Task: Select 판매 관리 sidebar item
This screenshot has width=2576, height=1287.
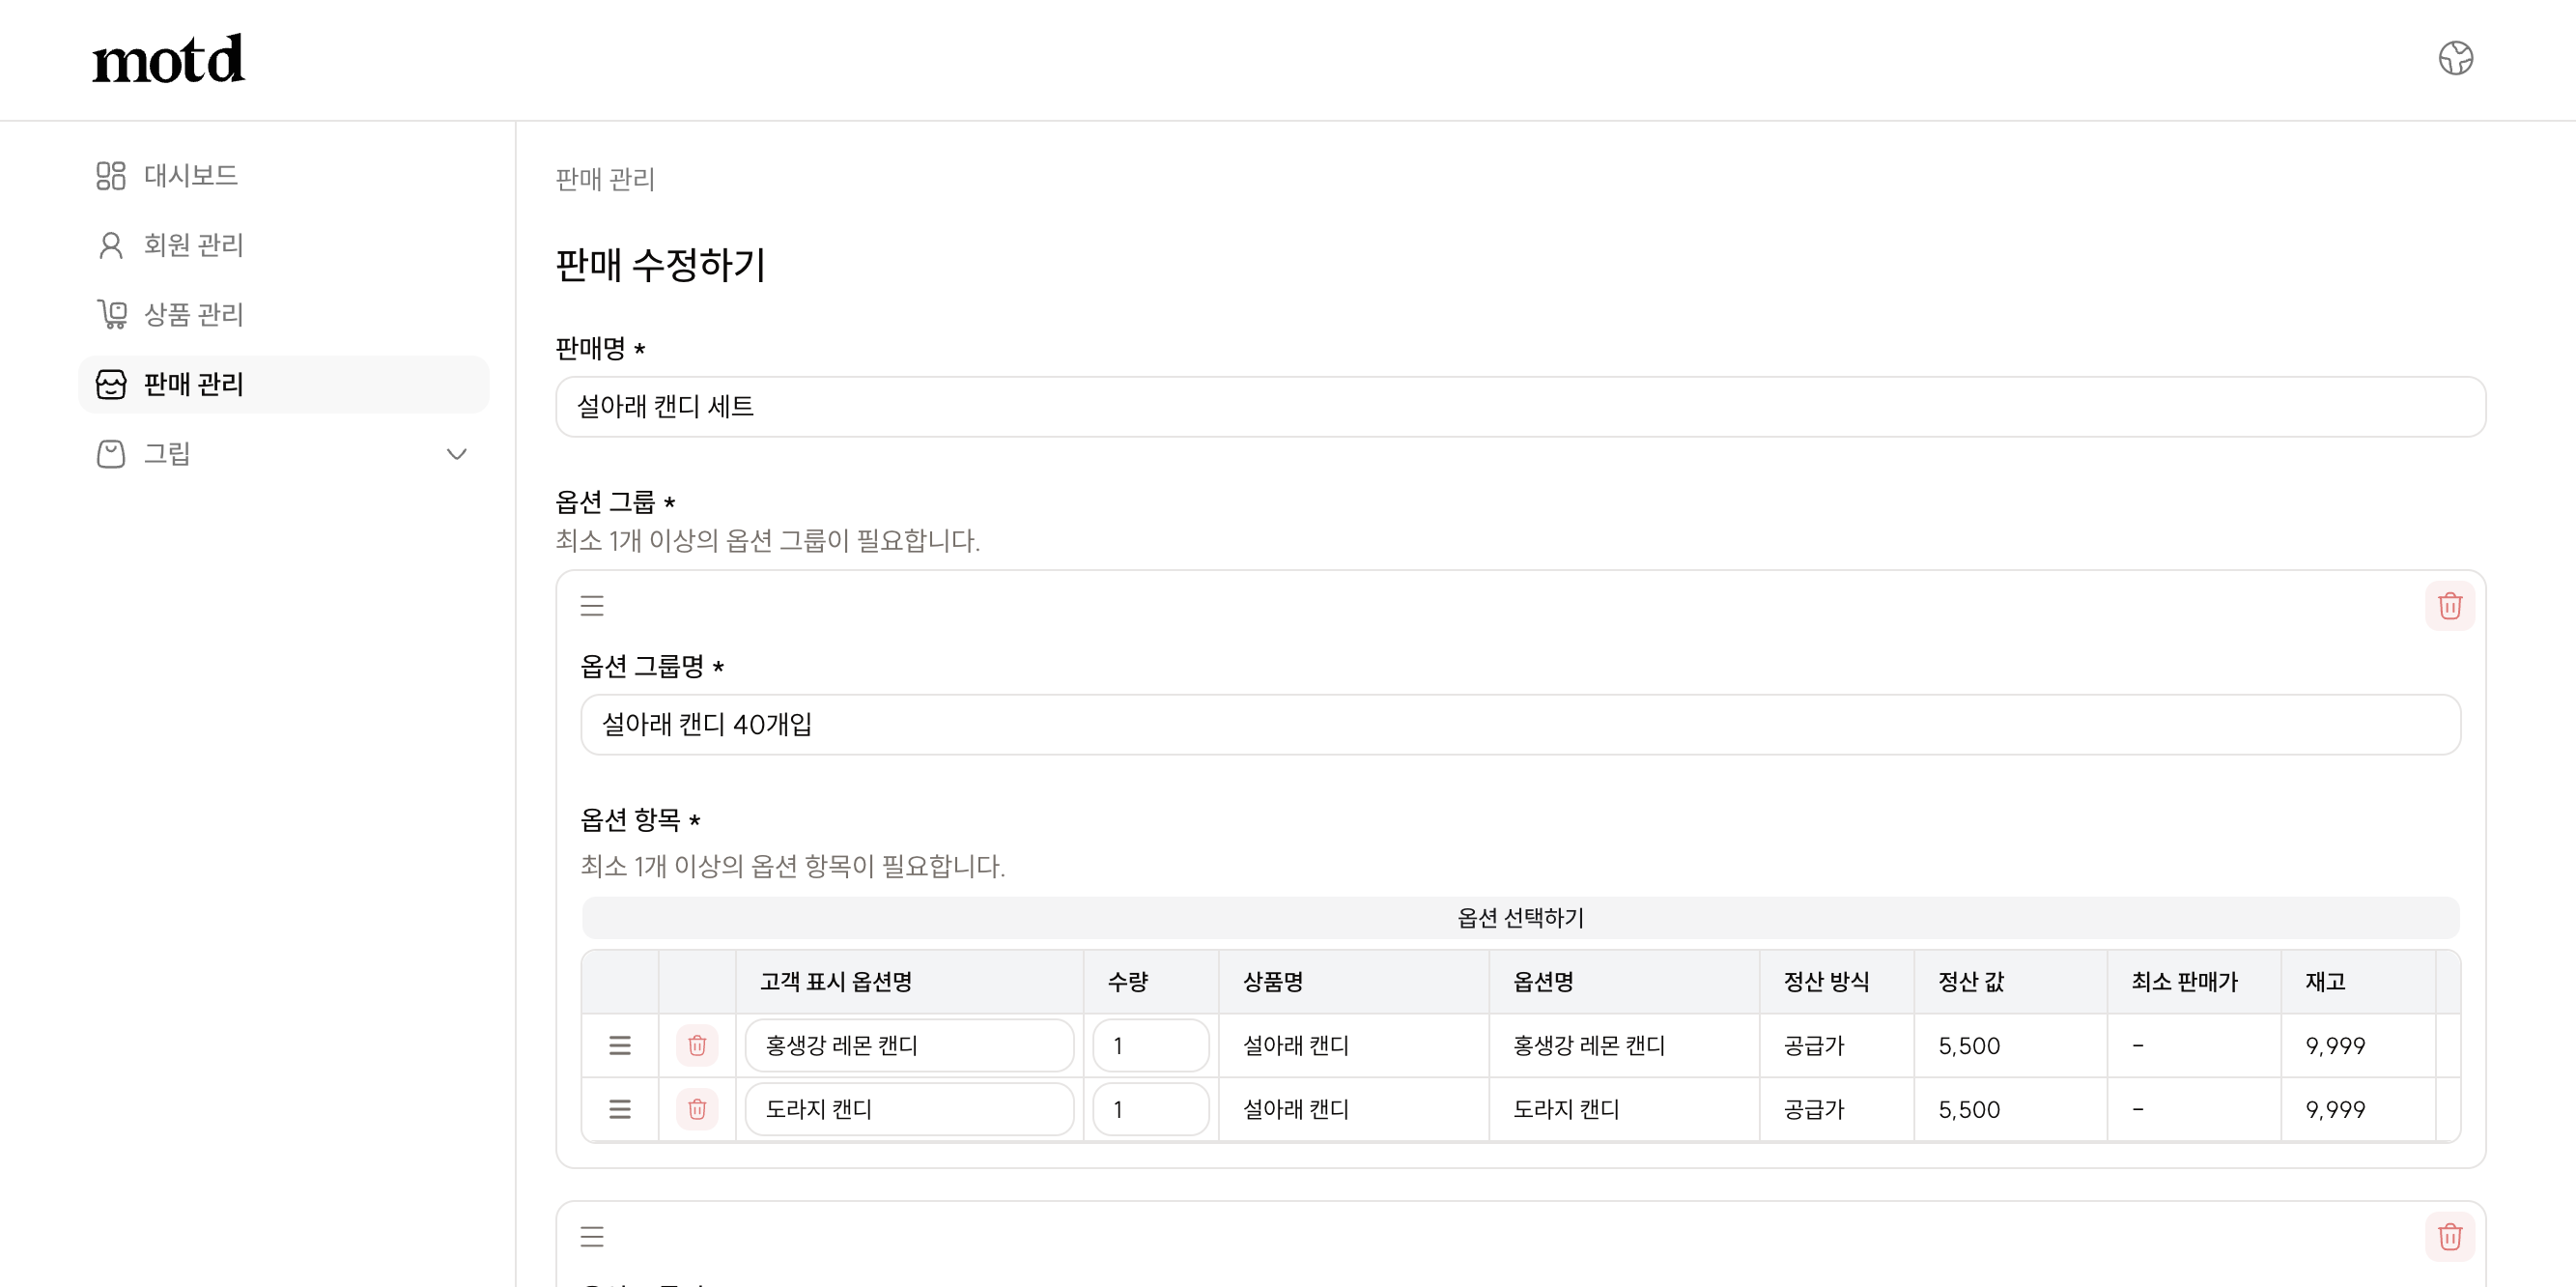Action: coord(193,384)
